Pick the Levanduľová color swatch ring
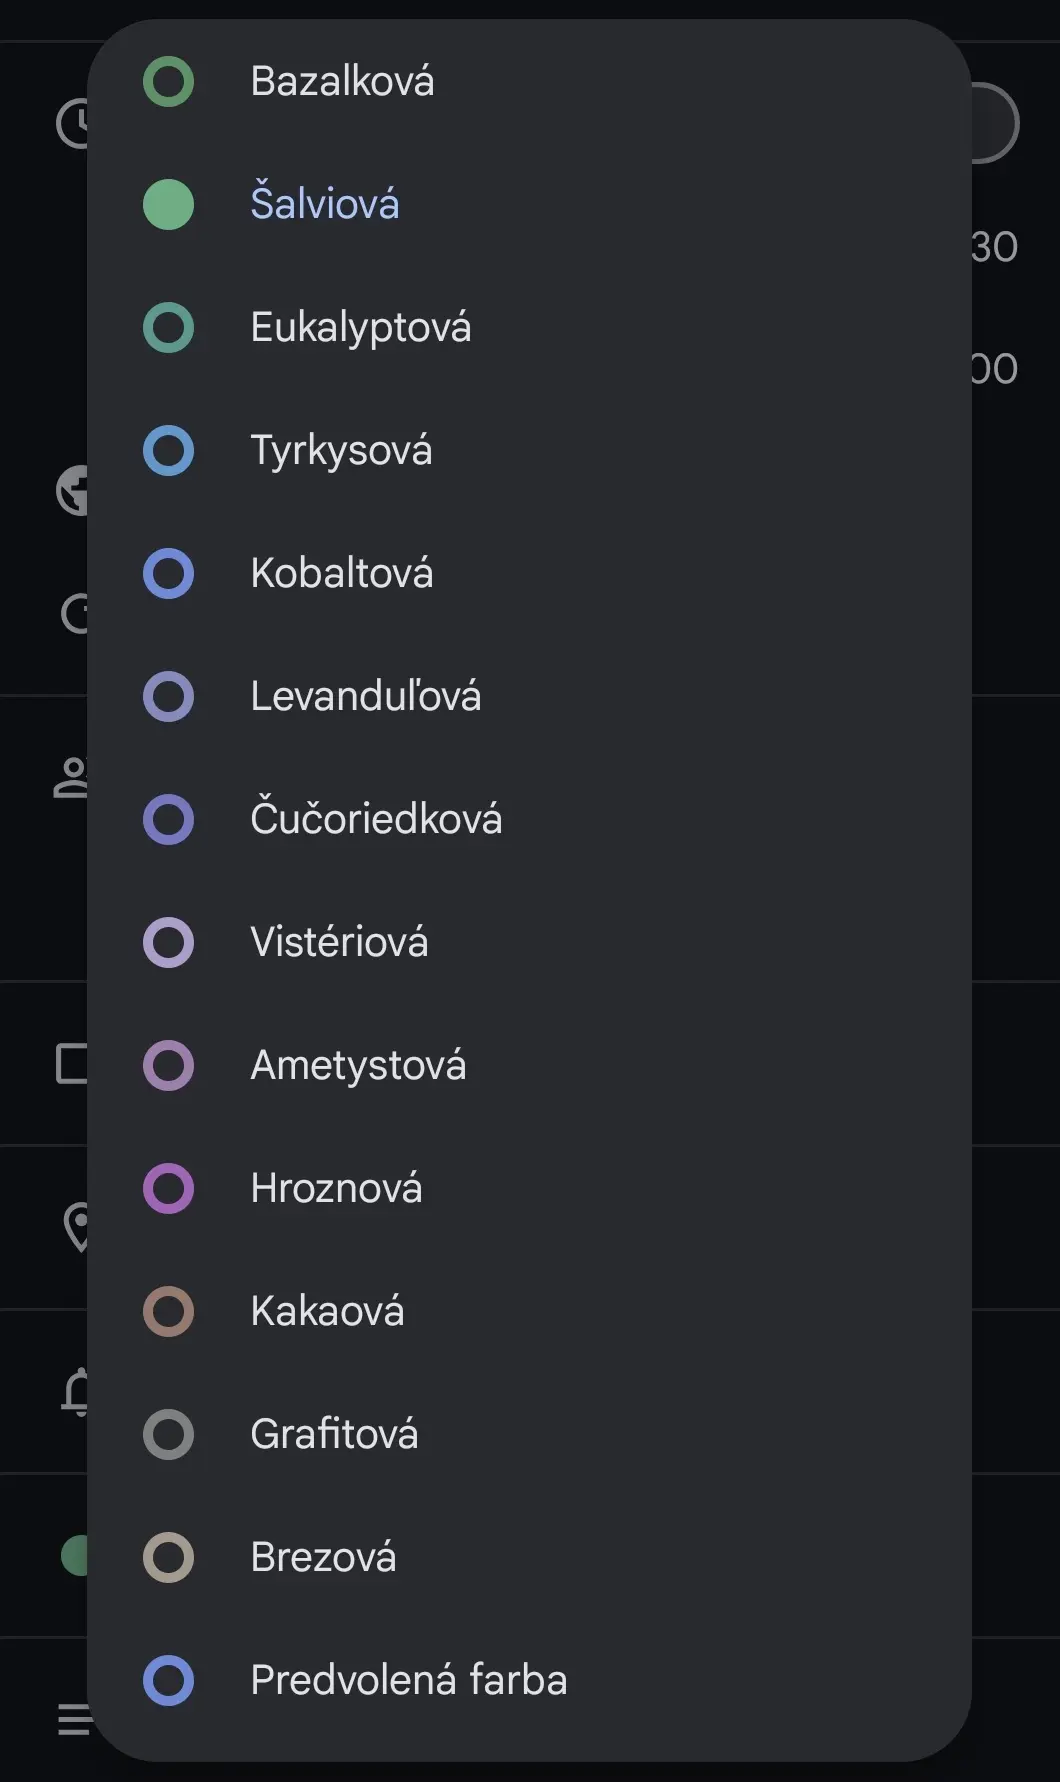This screenshot has height=1782, width=1060. (168, 696)
